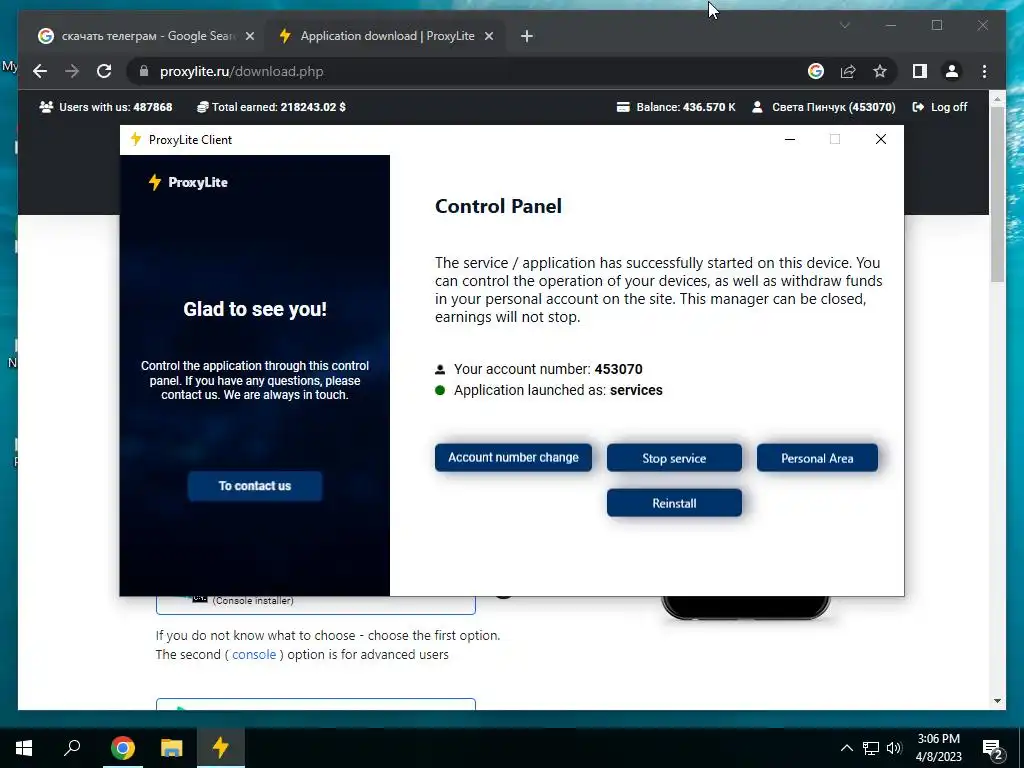Switch to the Google Search tab
Image resolution: width=1024 pixels, height=768 pixels.
click(146, 36)
